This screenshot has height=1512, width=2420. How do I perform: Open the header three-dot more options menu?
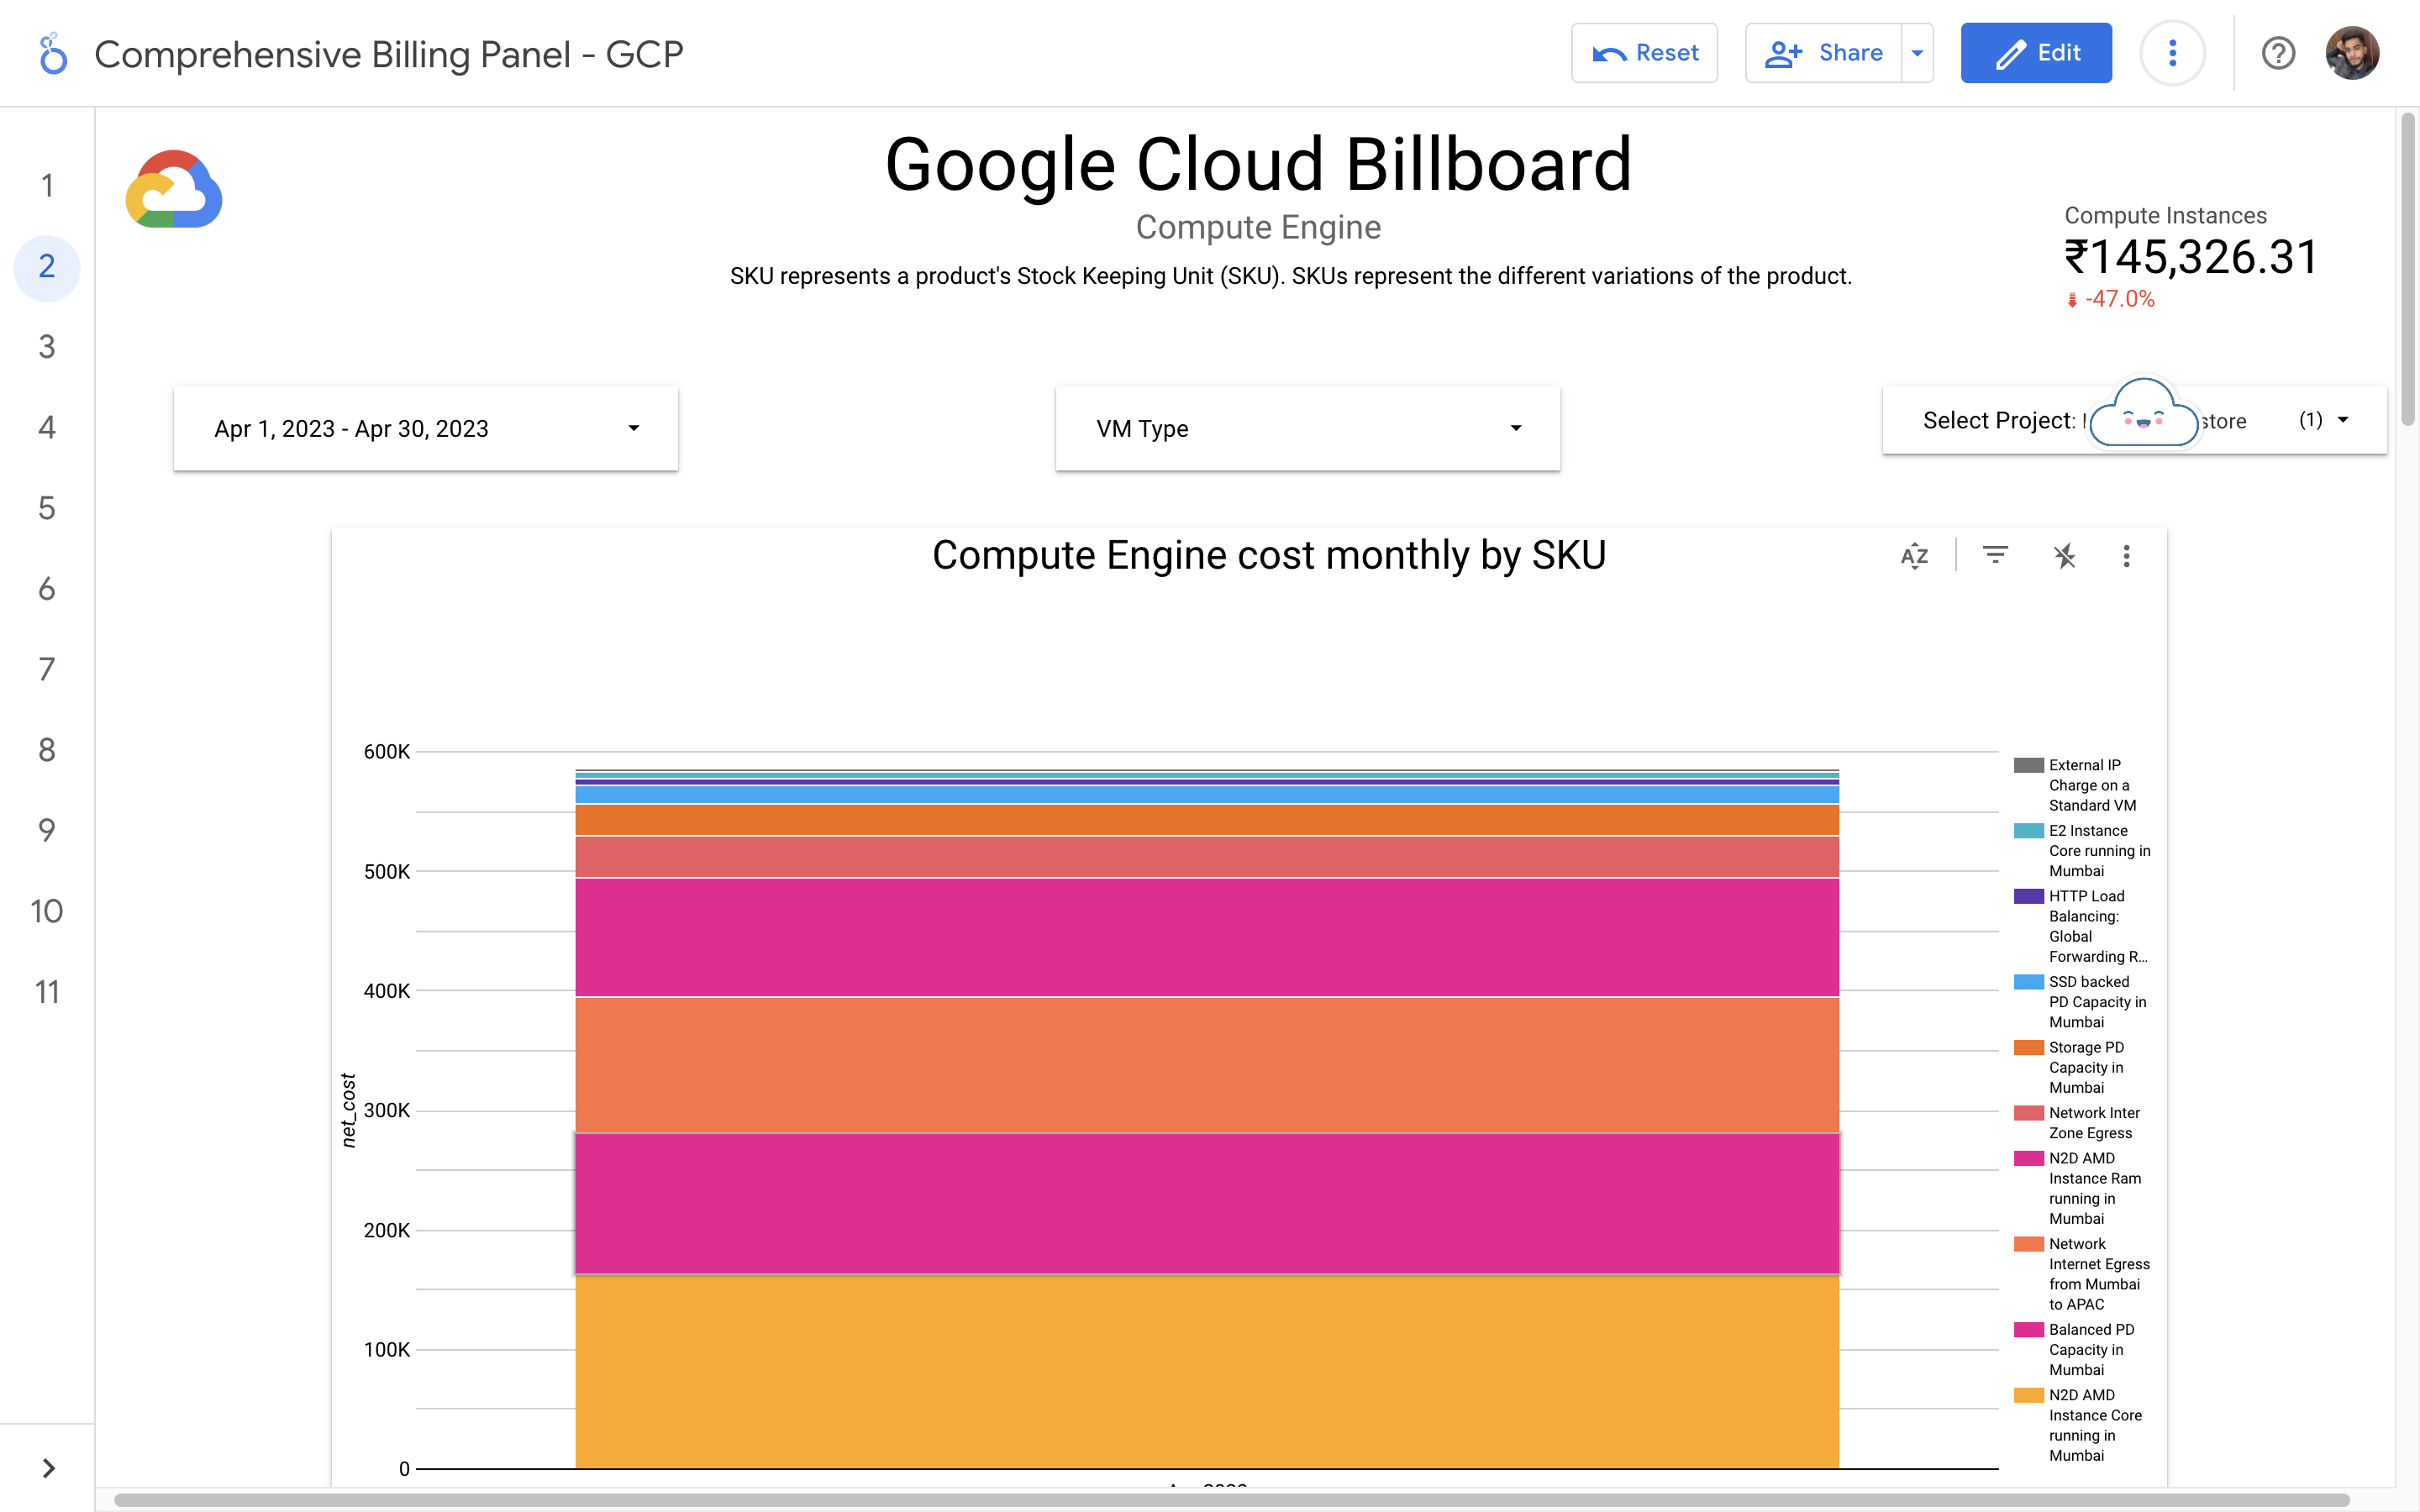point(2171,53)
